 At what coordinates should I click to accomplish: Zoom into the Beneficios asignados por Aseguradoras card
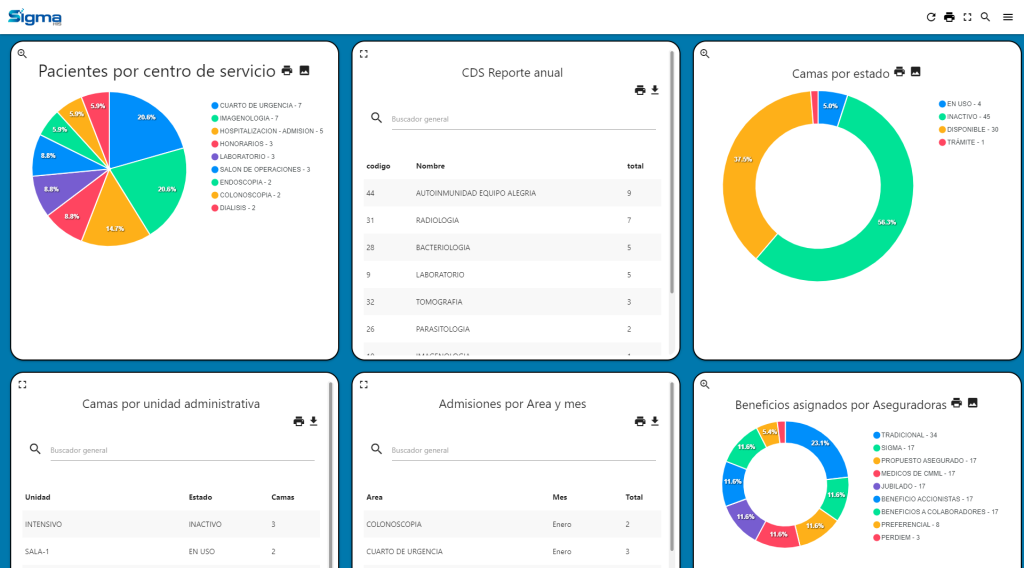pos(704,384)
